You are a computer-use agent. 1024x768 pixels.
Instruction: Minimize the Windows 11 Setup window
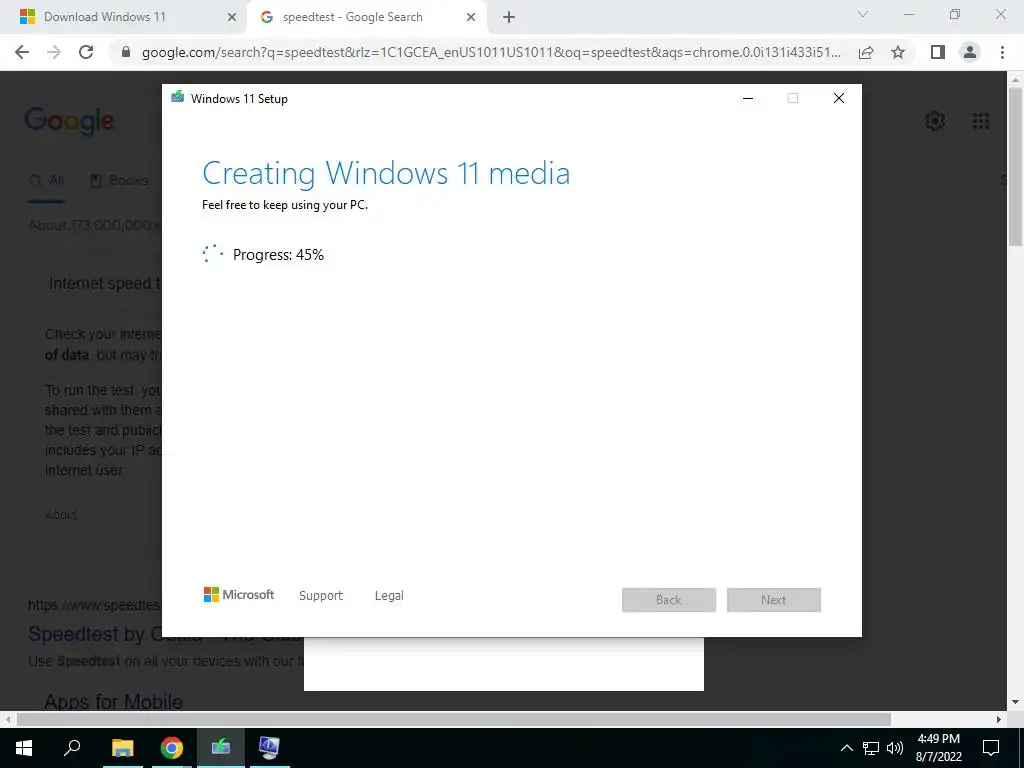point(748,98)
